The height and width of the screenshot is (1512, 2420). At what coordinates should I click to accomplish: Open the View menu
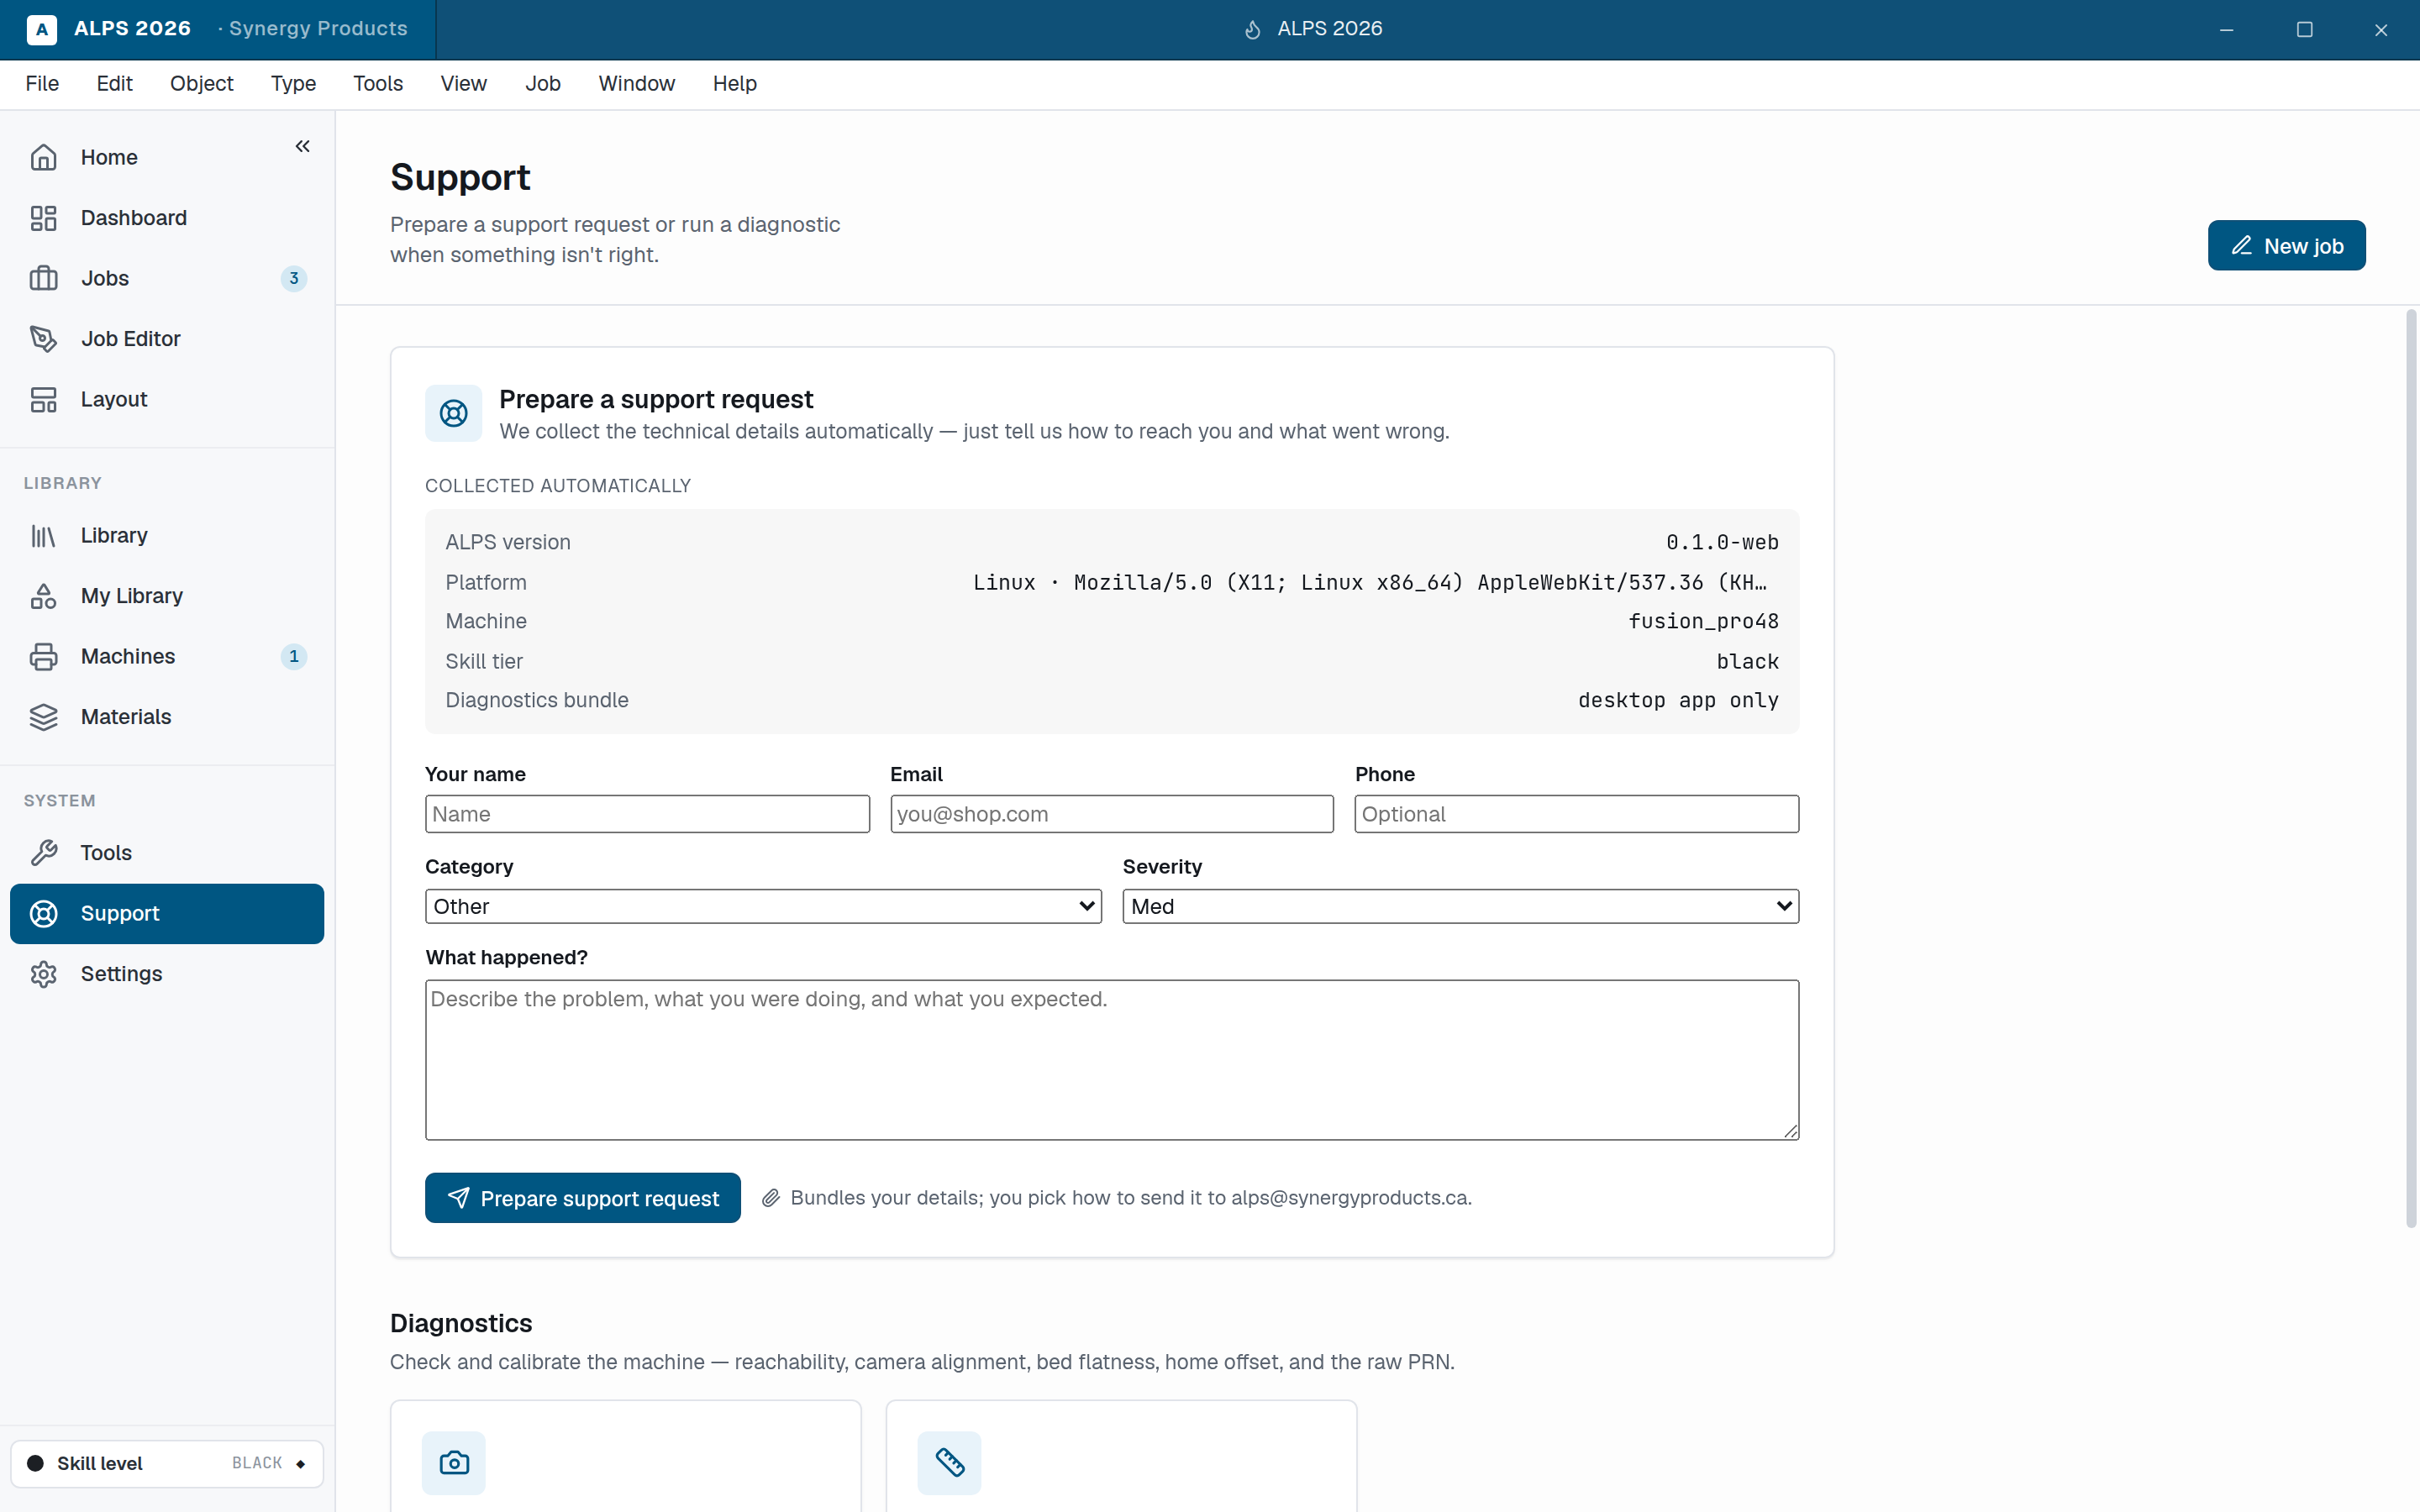point(463,84)
